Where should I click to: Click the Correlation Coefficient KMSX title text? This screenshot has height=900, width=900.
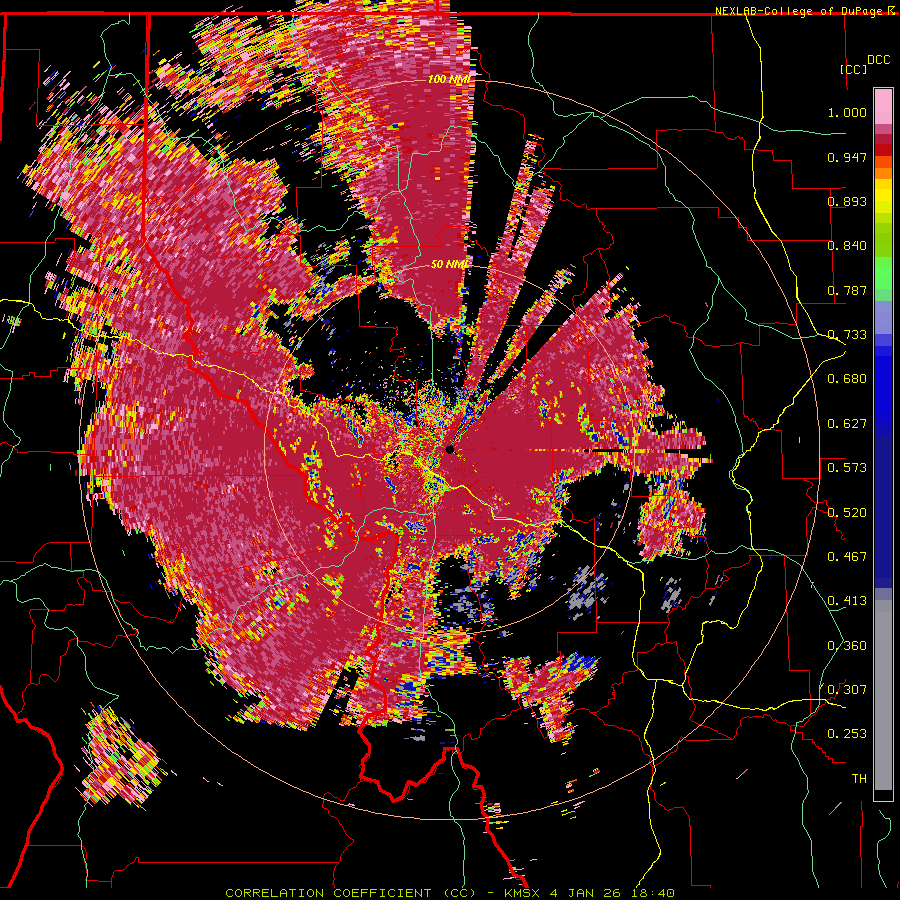click(449, 893)
